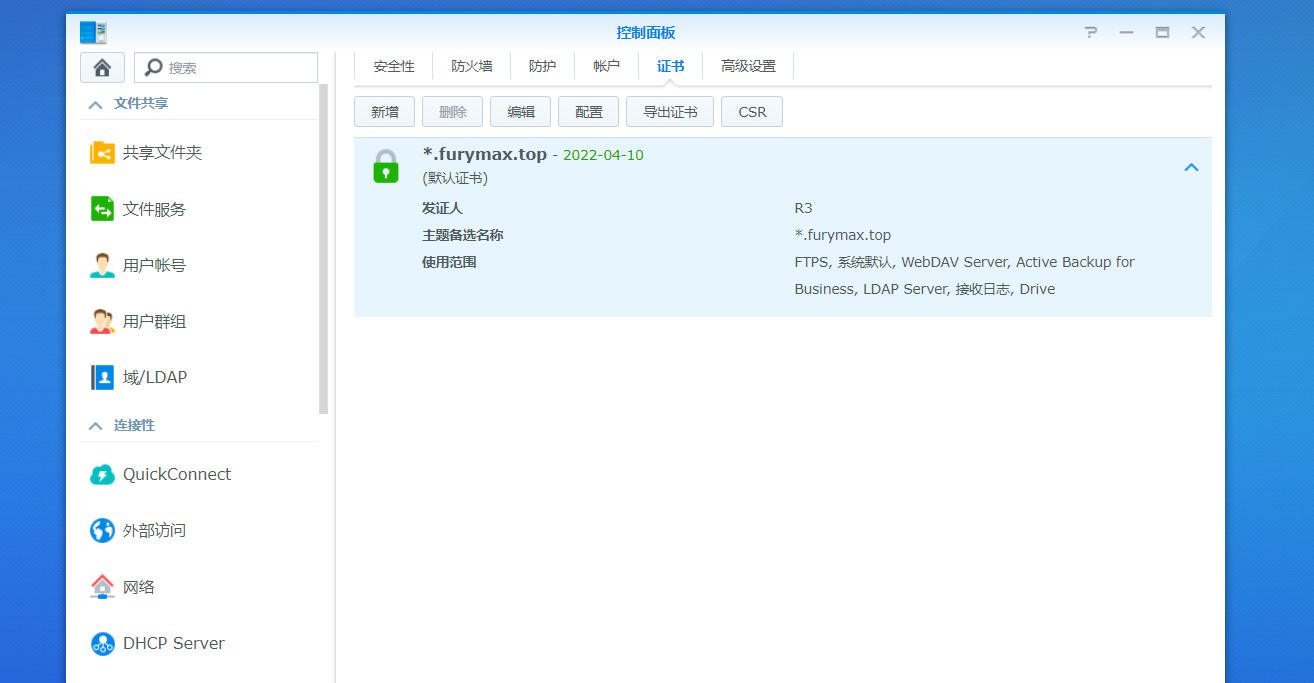Maximize the Control Panel window
1314x683 pixels.
(1162, 32)
